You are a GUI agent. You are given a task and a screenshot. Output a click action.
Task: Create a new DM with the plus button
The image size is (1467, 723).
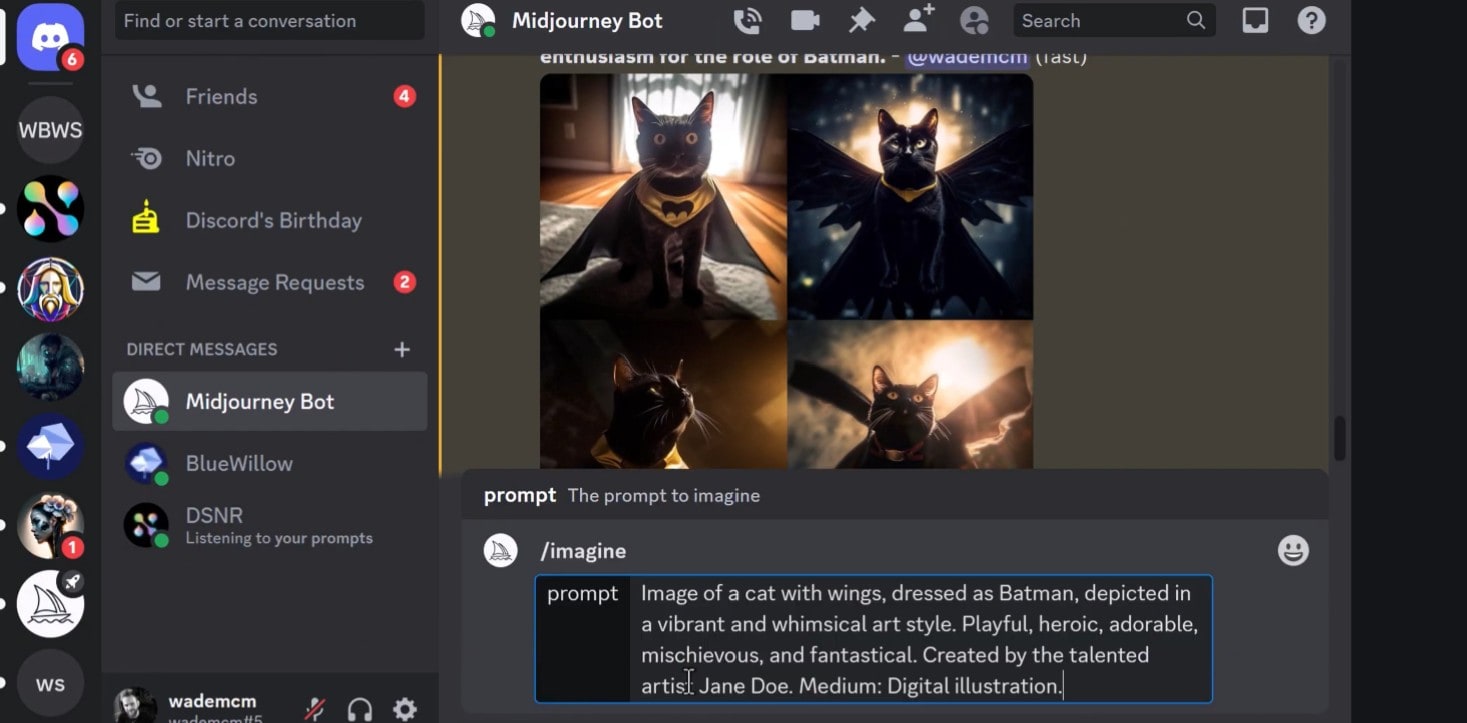tap(402, 349)
